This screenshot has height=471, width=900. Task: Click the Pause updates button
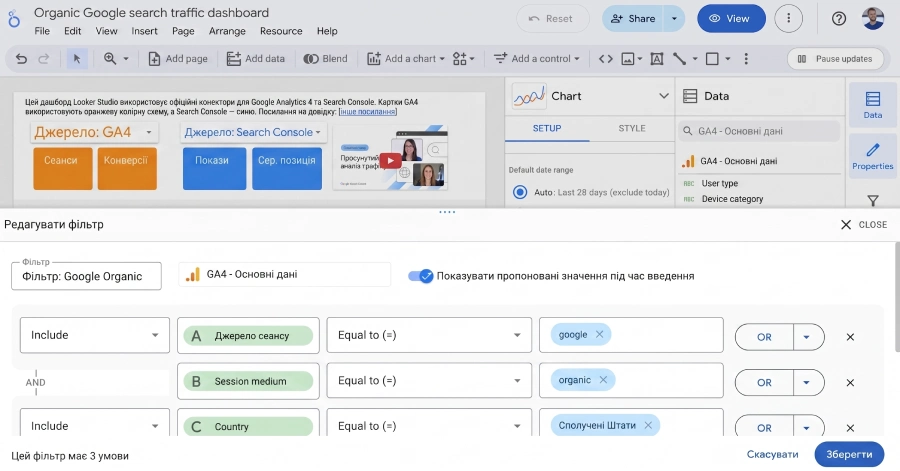point(835,59)
